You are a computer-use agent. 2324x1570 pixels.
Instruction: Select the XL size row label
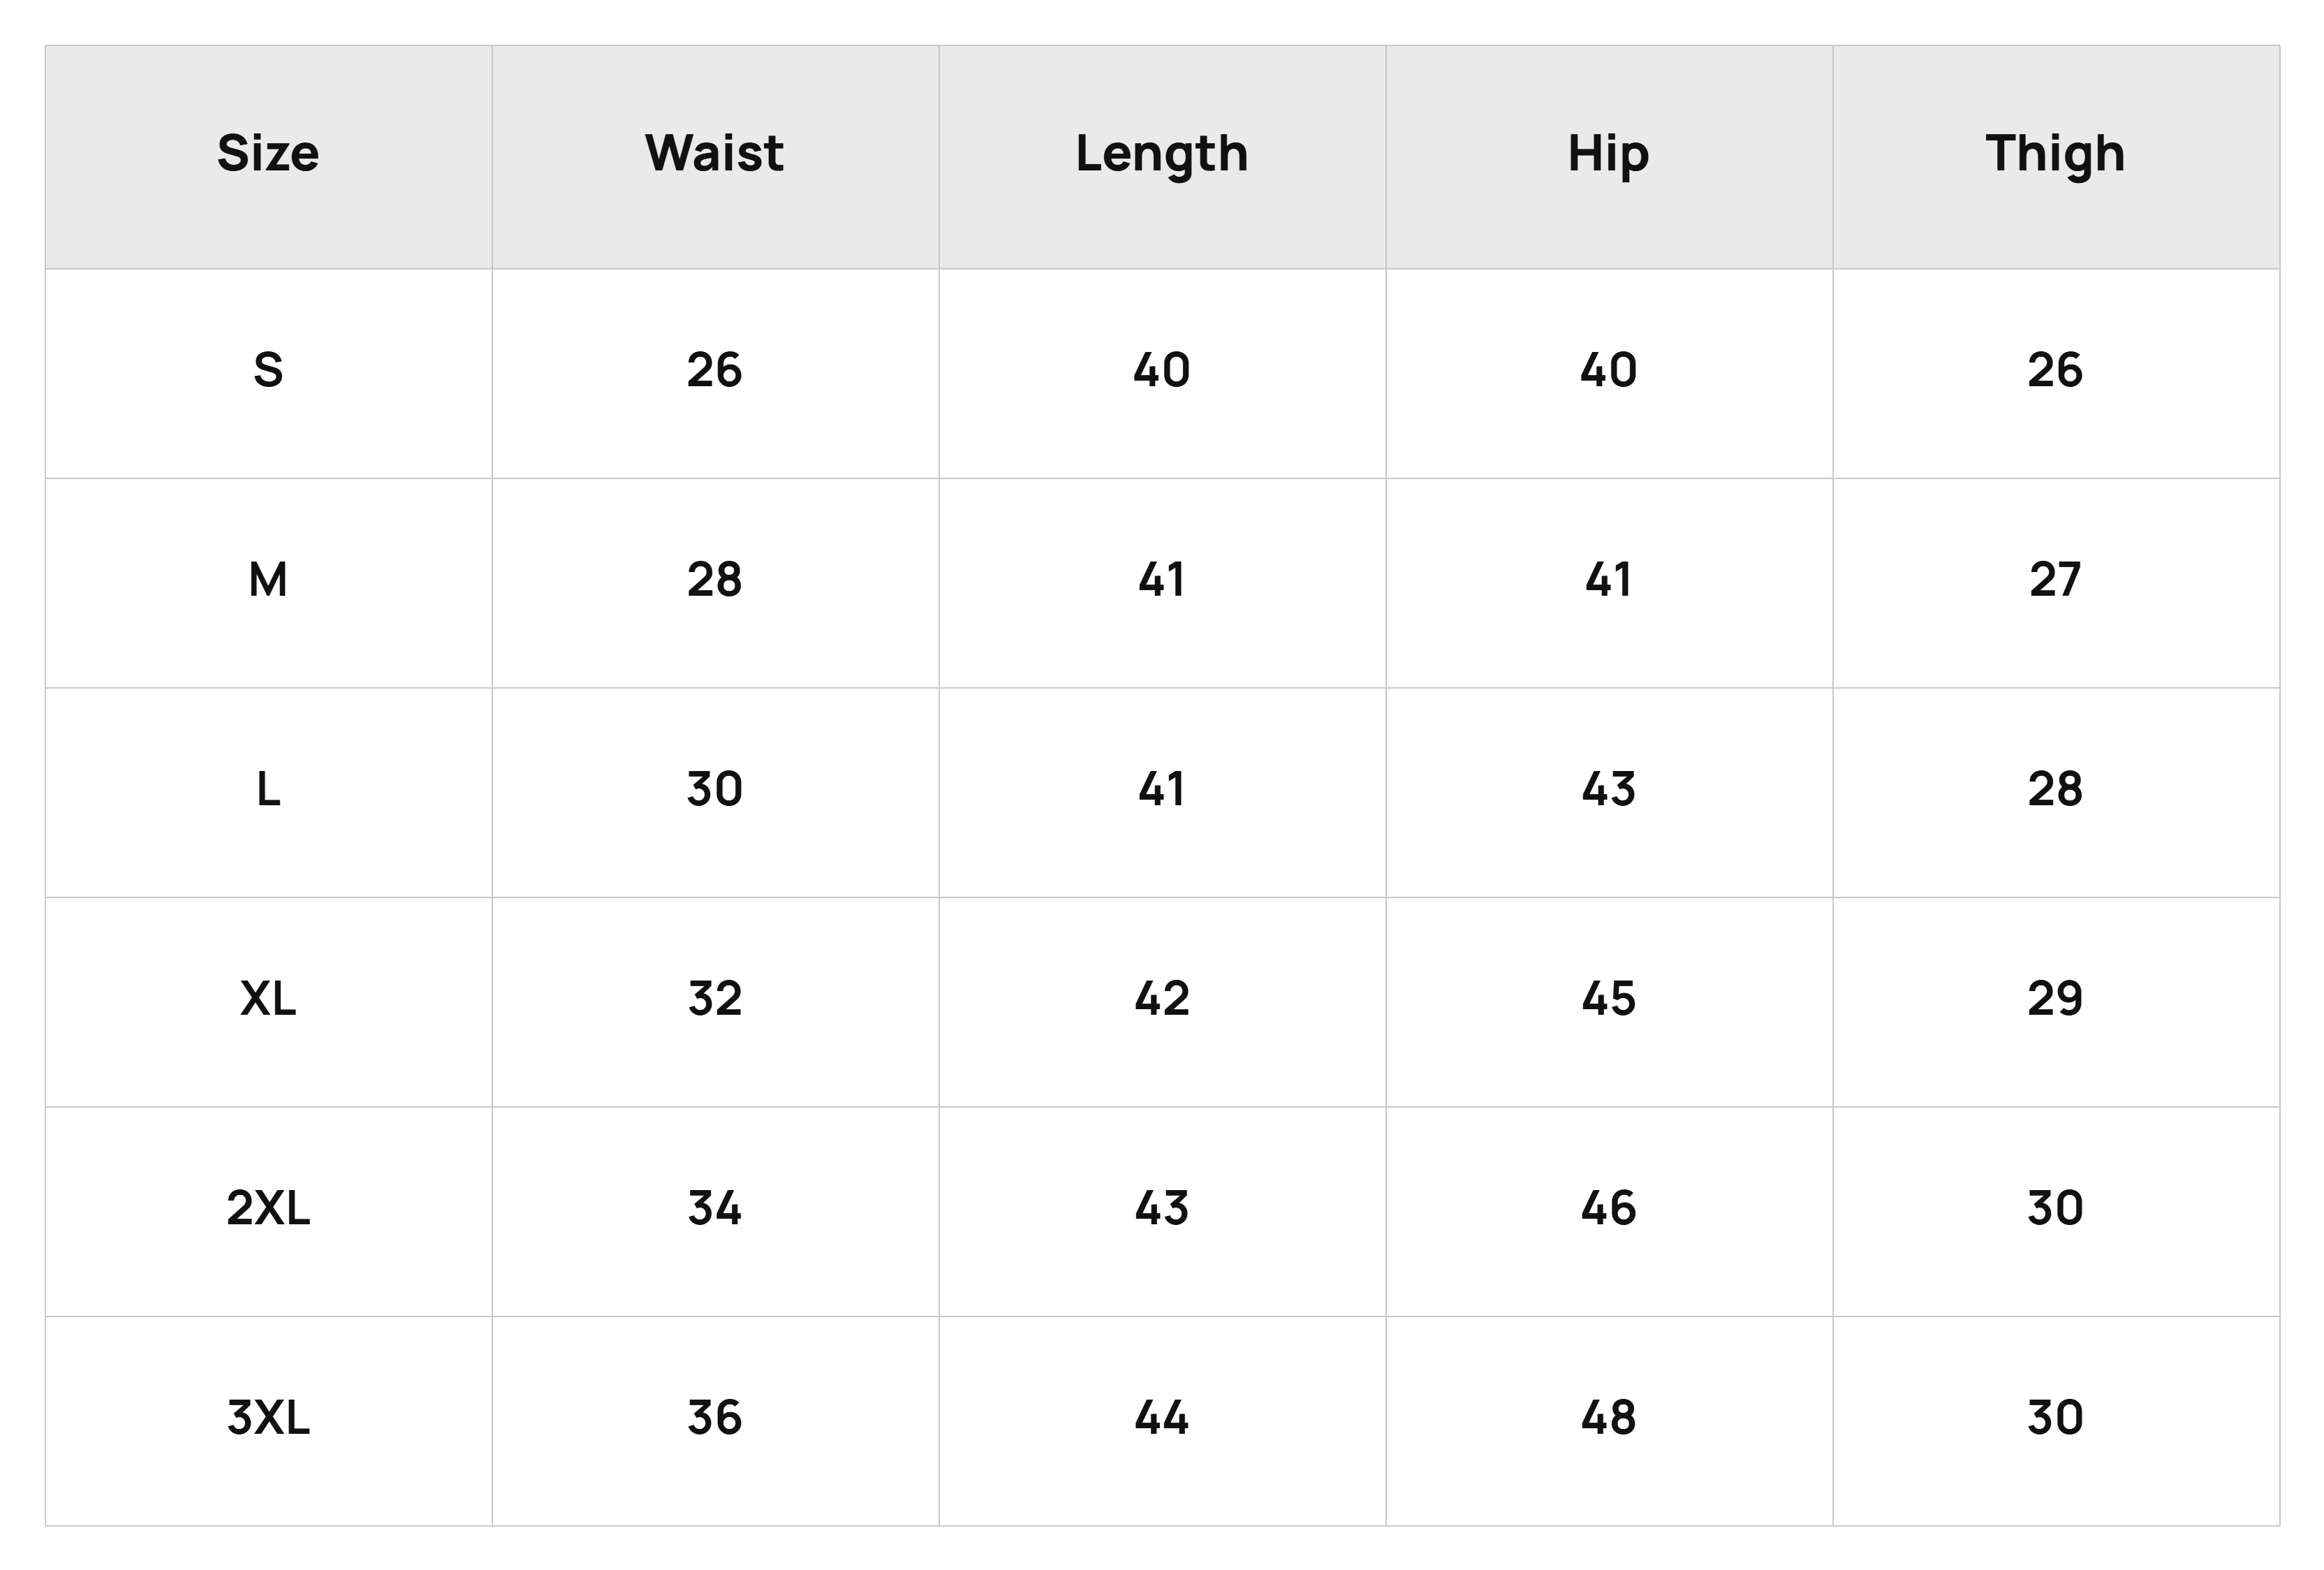(x=268, y=999)
